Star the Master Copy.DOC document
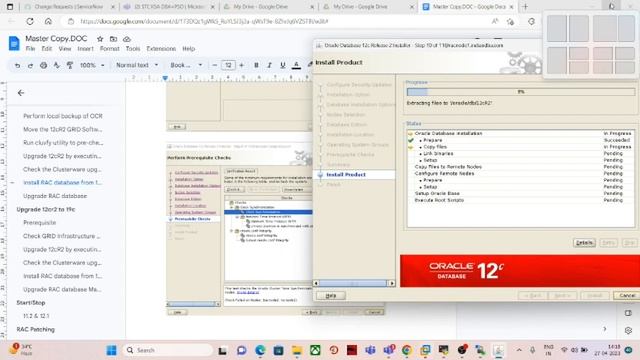This screenshot has width=640, height=360. point(100,39)
